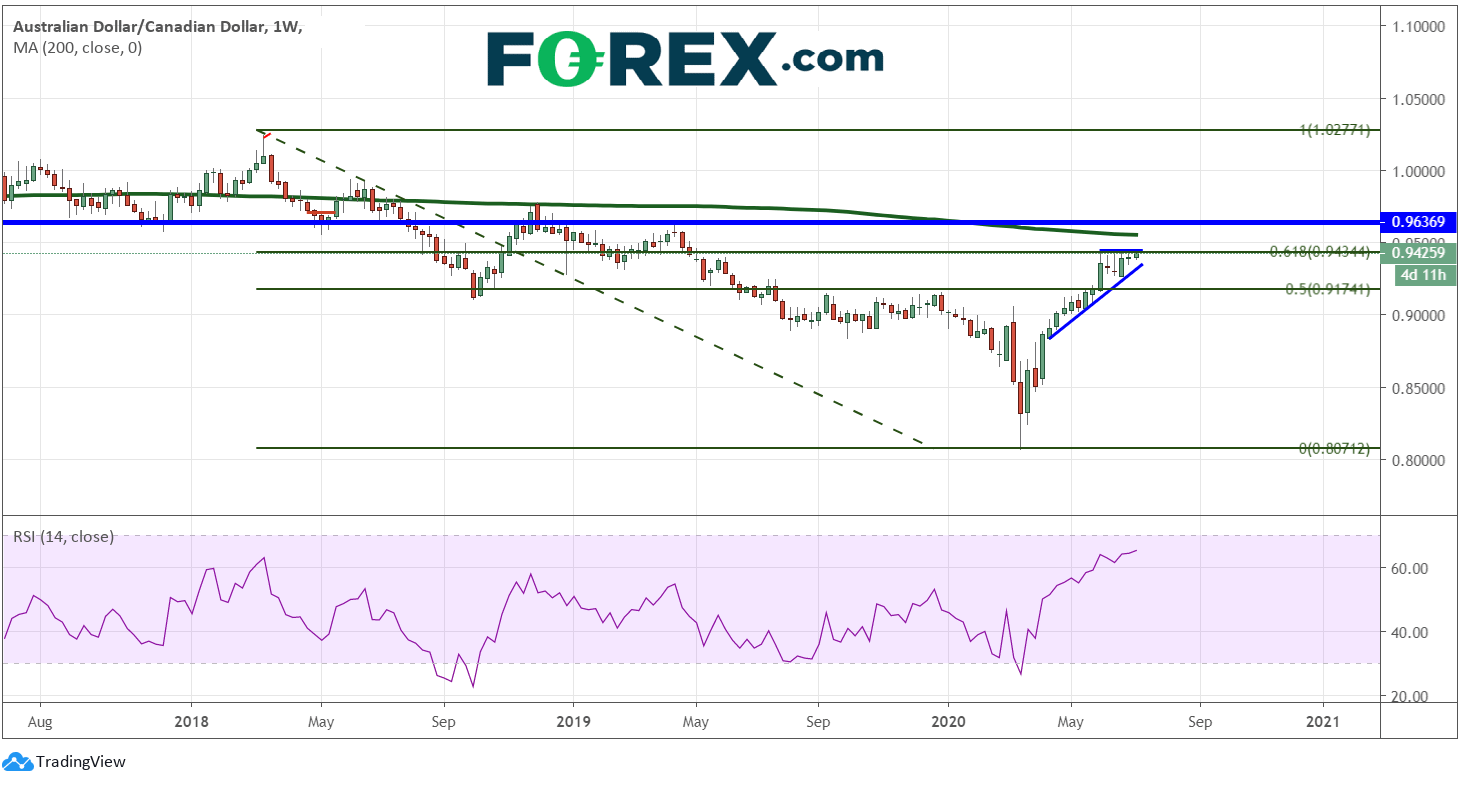The height and width of the screenshot is (785, 1466).
Task: Click the 2019 label on the time axis
Action: 573,721
